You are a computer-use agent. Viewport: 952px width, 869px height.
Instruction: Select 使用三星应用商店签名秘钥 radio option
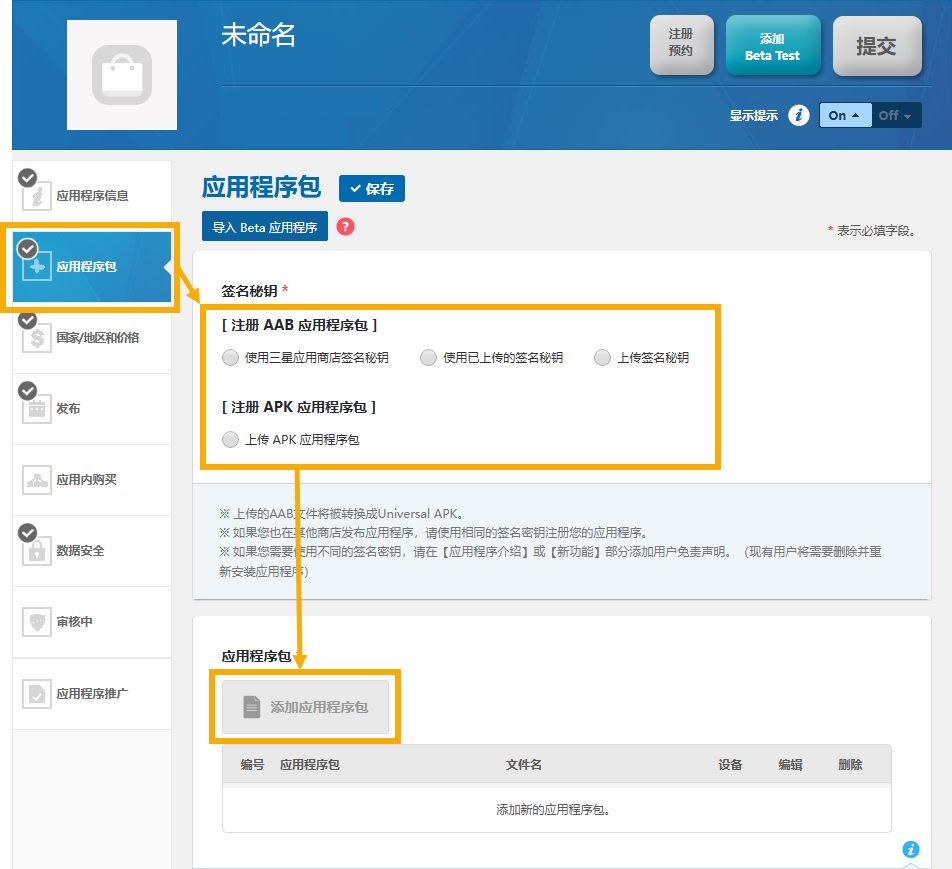pos(231,357)
